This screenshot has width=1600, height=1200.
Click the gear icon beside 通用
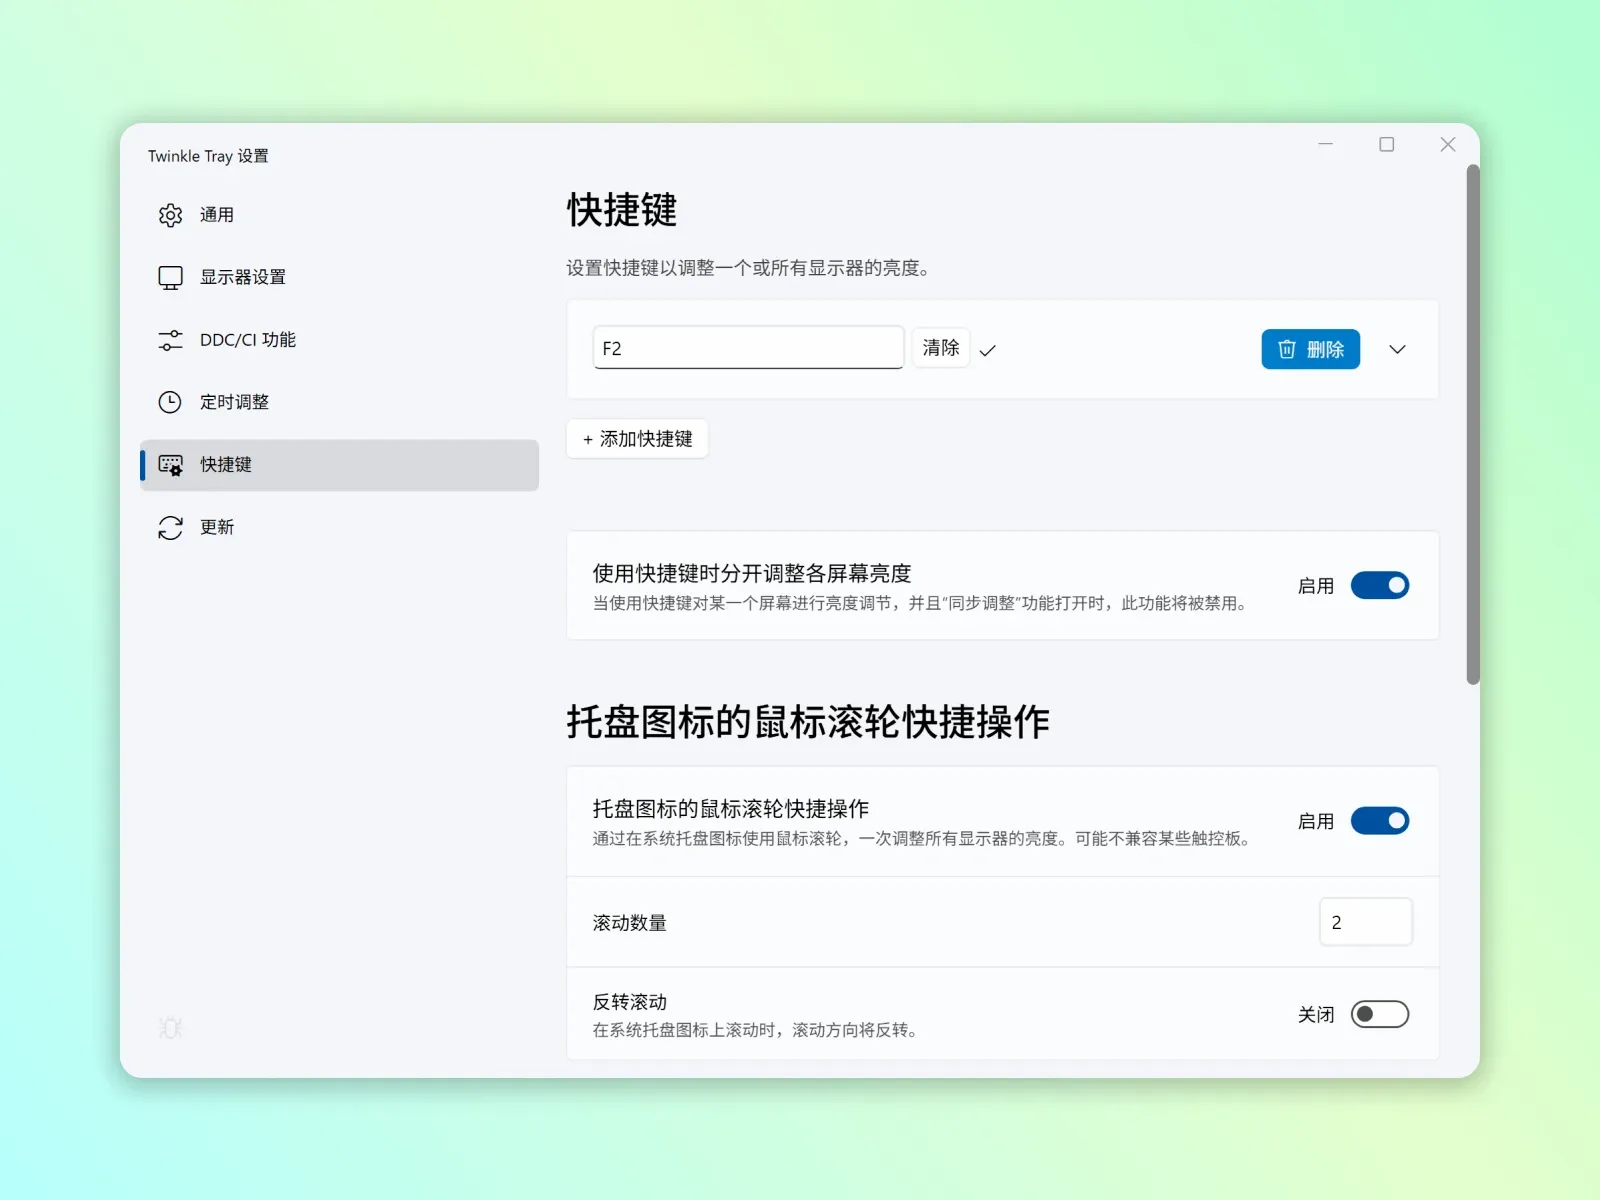coord(170,215)
